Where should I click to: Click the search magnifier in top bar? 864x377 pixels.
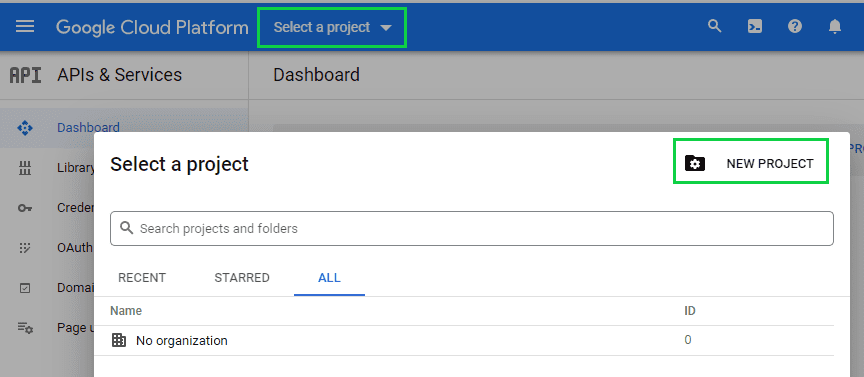pos(714,26)
